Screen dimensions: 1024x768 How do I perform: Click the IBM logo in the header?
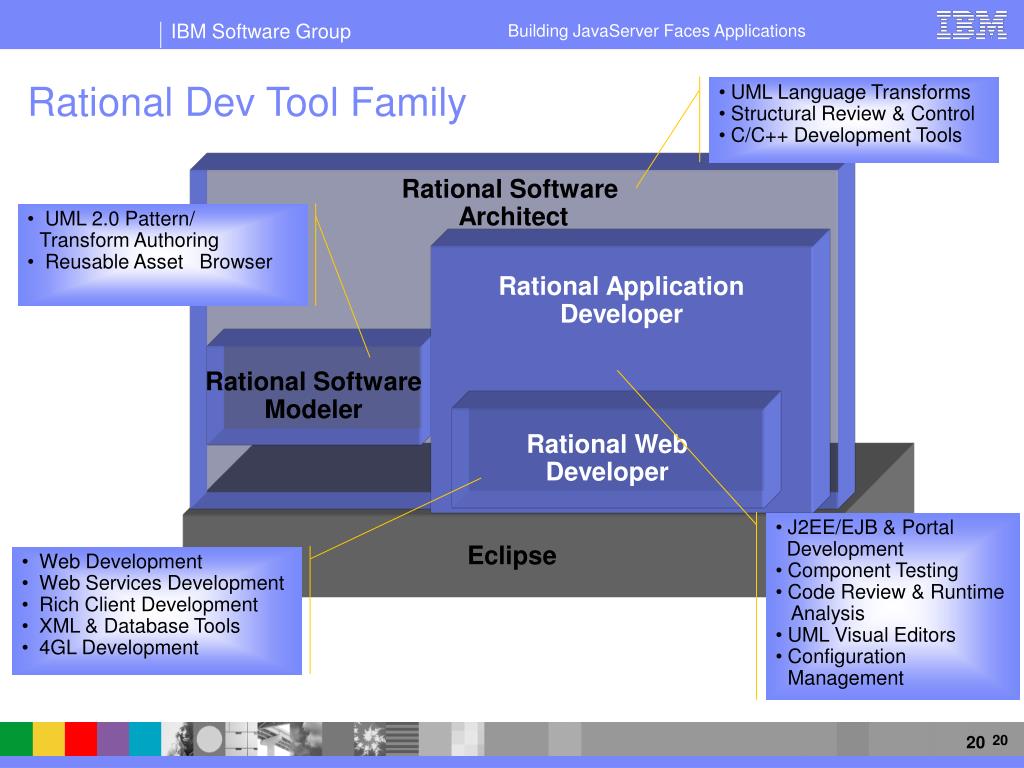(971, 25)
